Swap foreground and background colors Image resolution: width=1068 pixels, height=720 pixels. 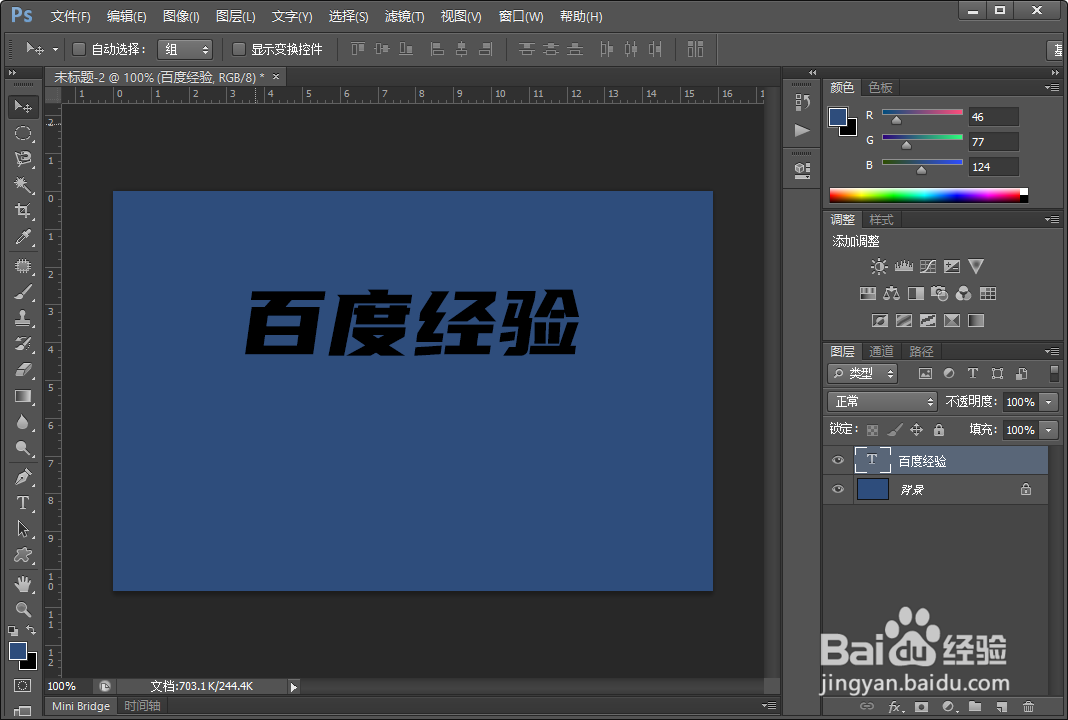pyautogui.click(x=31, y=630)
